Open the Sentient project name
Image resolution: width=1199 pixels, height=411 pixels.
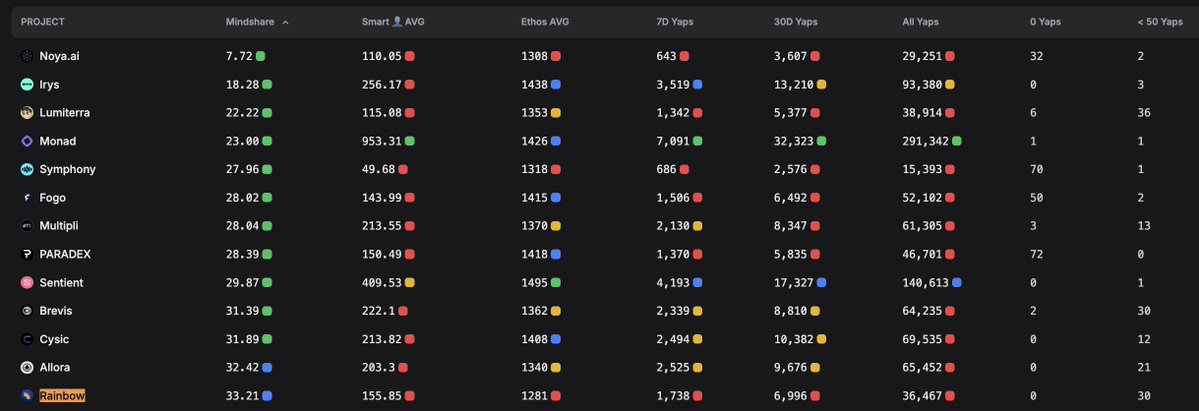coord(61,282)
